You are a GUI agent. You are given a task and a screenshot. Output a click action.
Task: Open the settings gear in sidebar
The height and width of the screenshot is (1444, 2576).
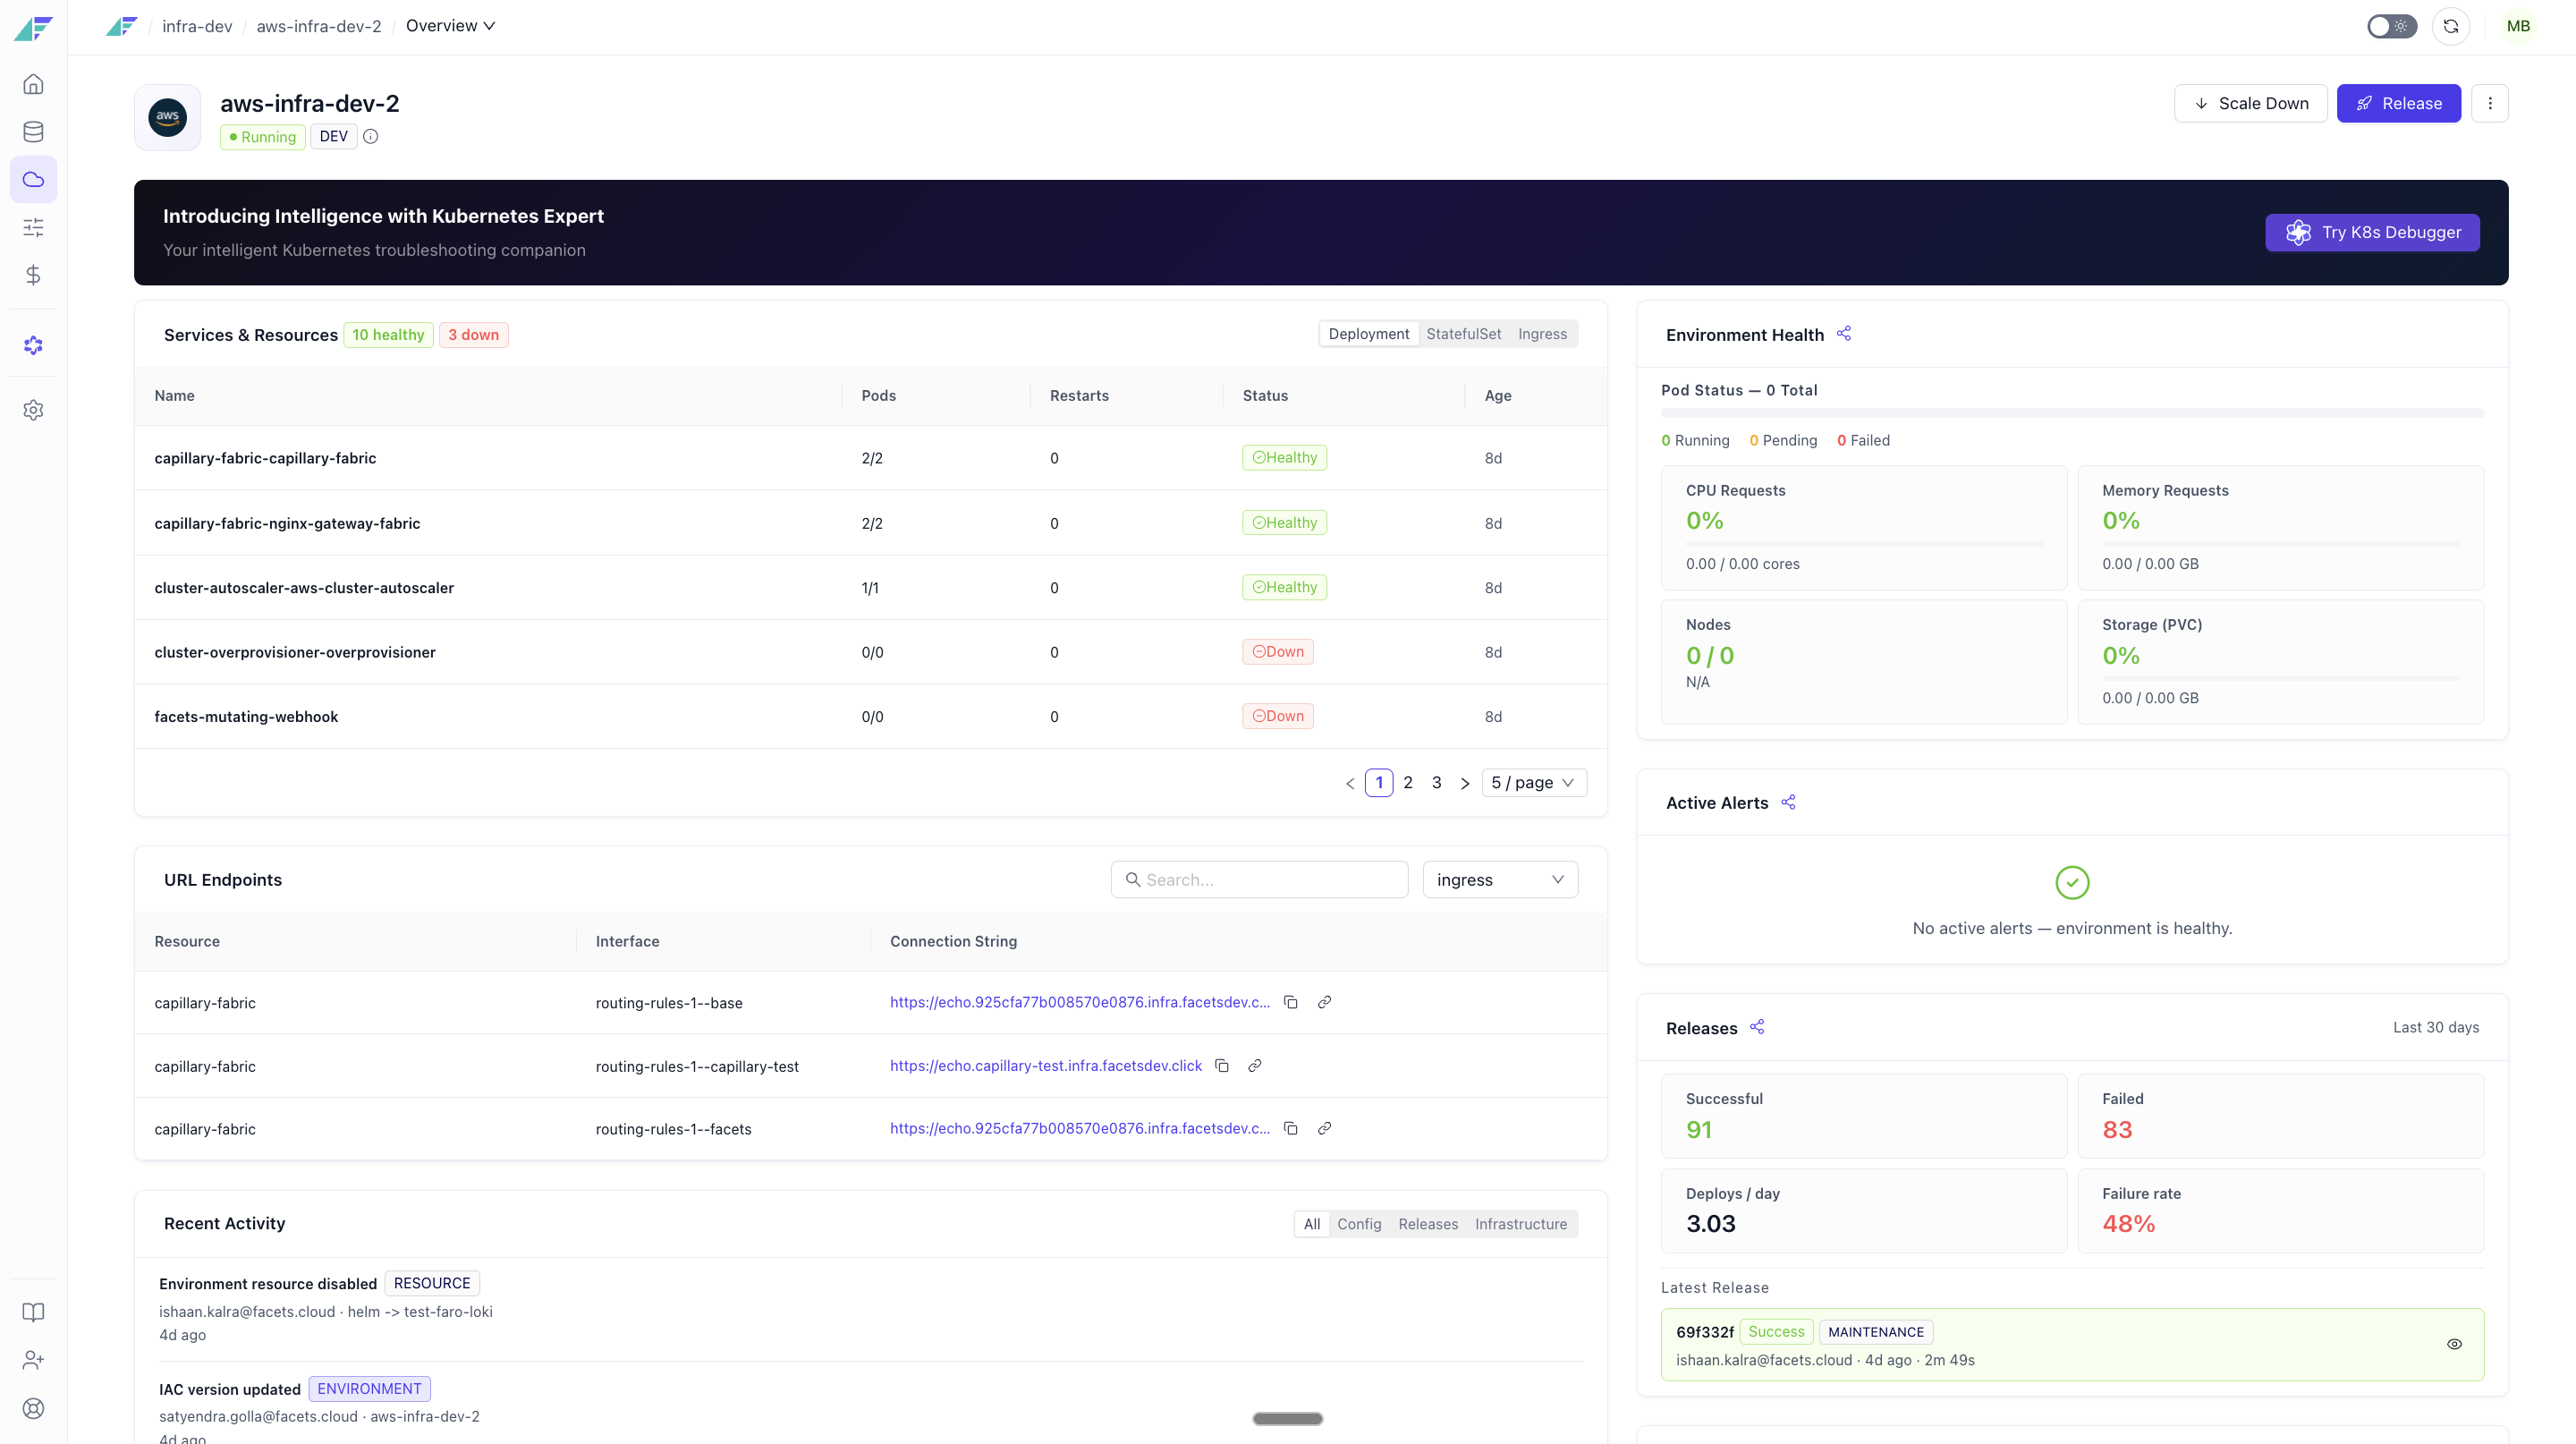pyautogui.click(x=33, y=410)
